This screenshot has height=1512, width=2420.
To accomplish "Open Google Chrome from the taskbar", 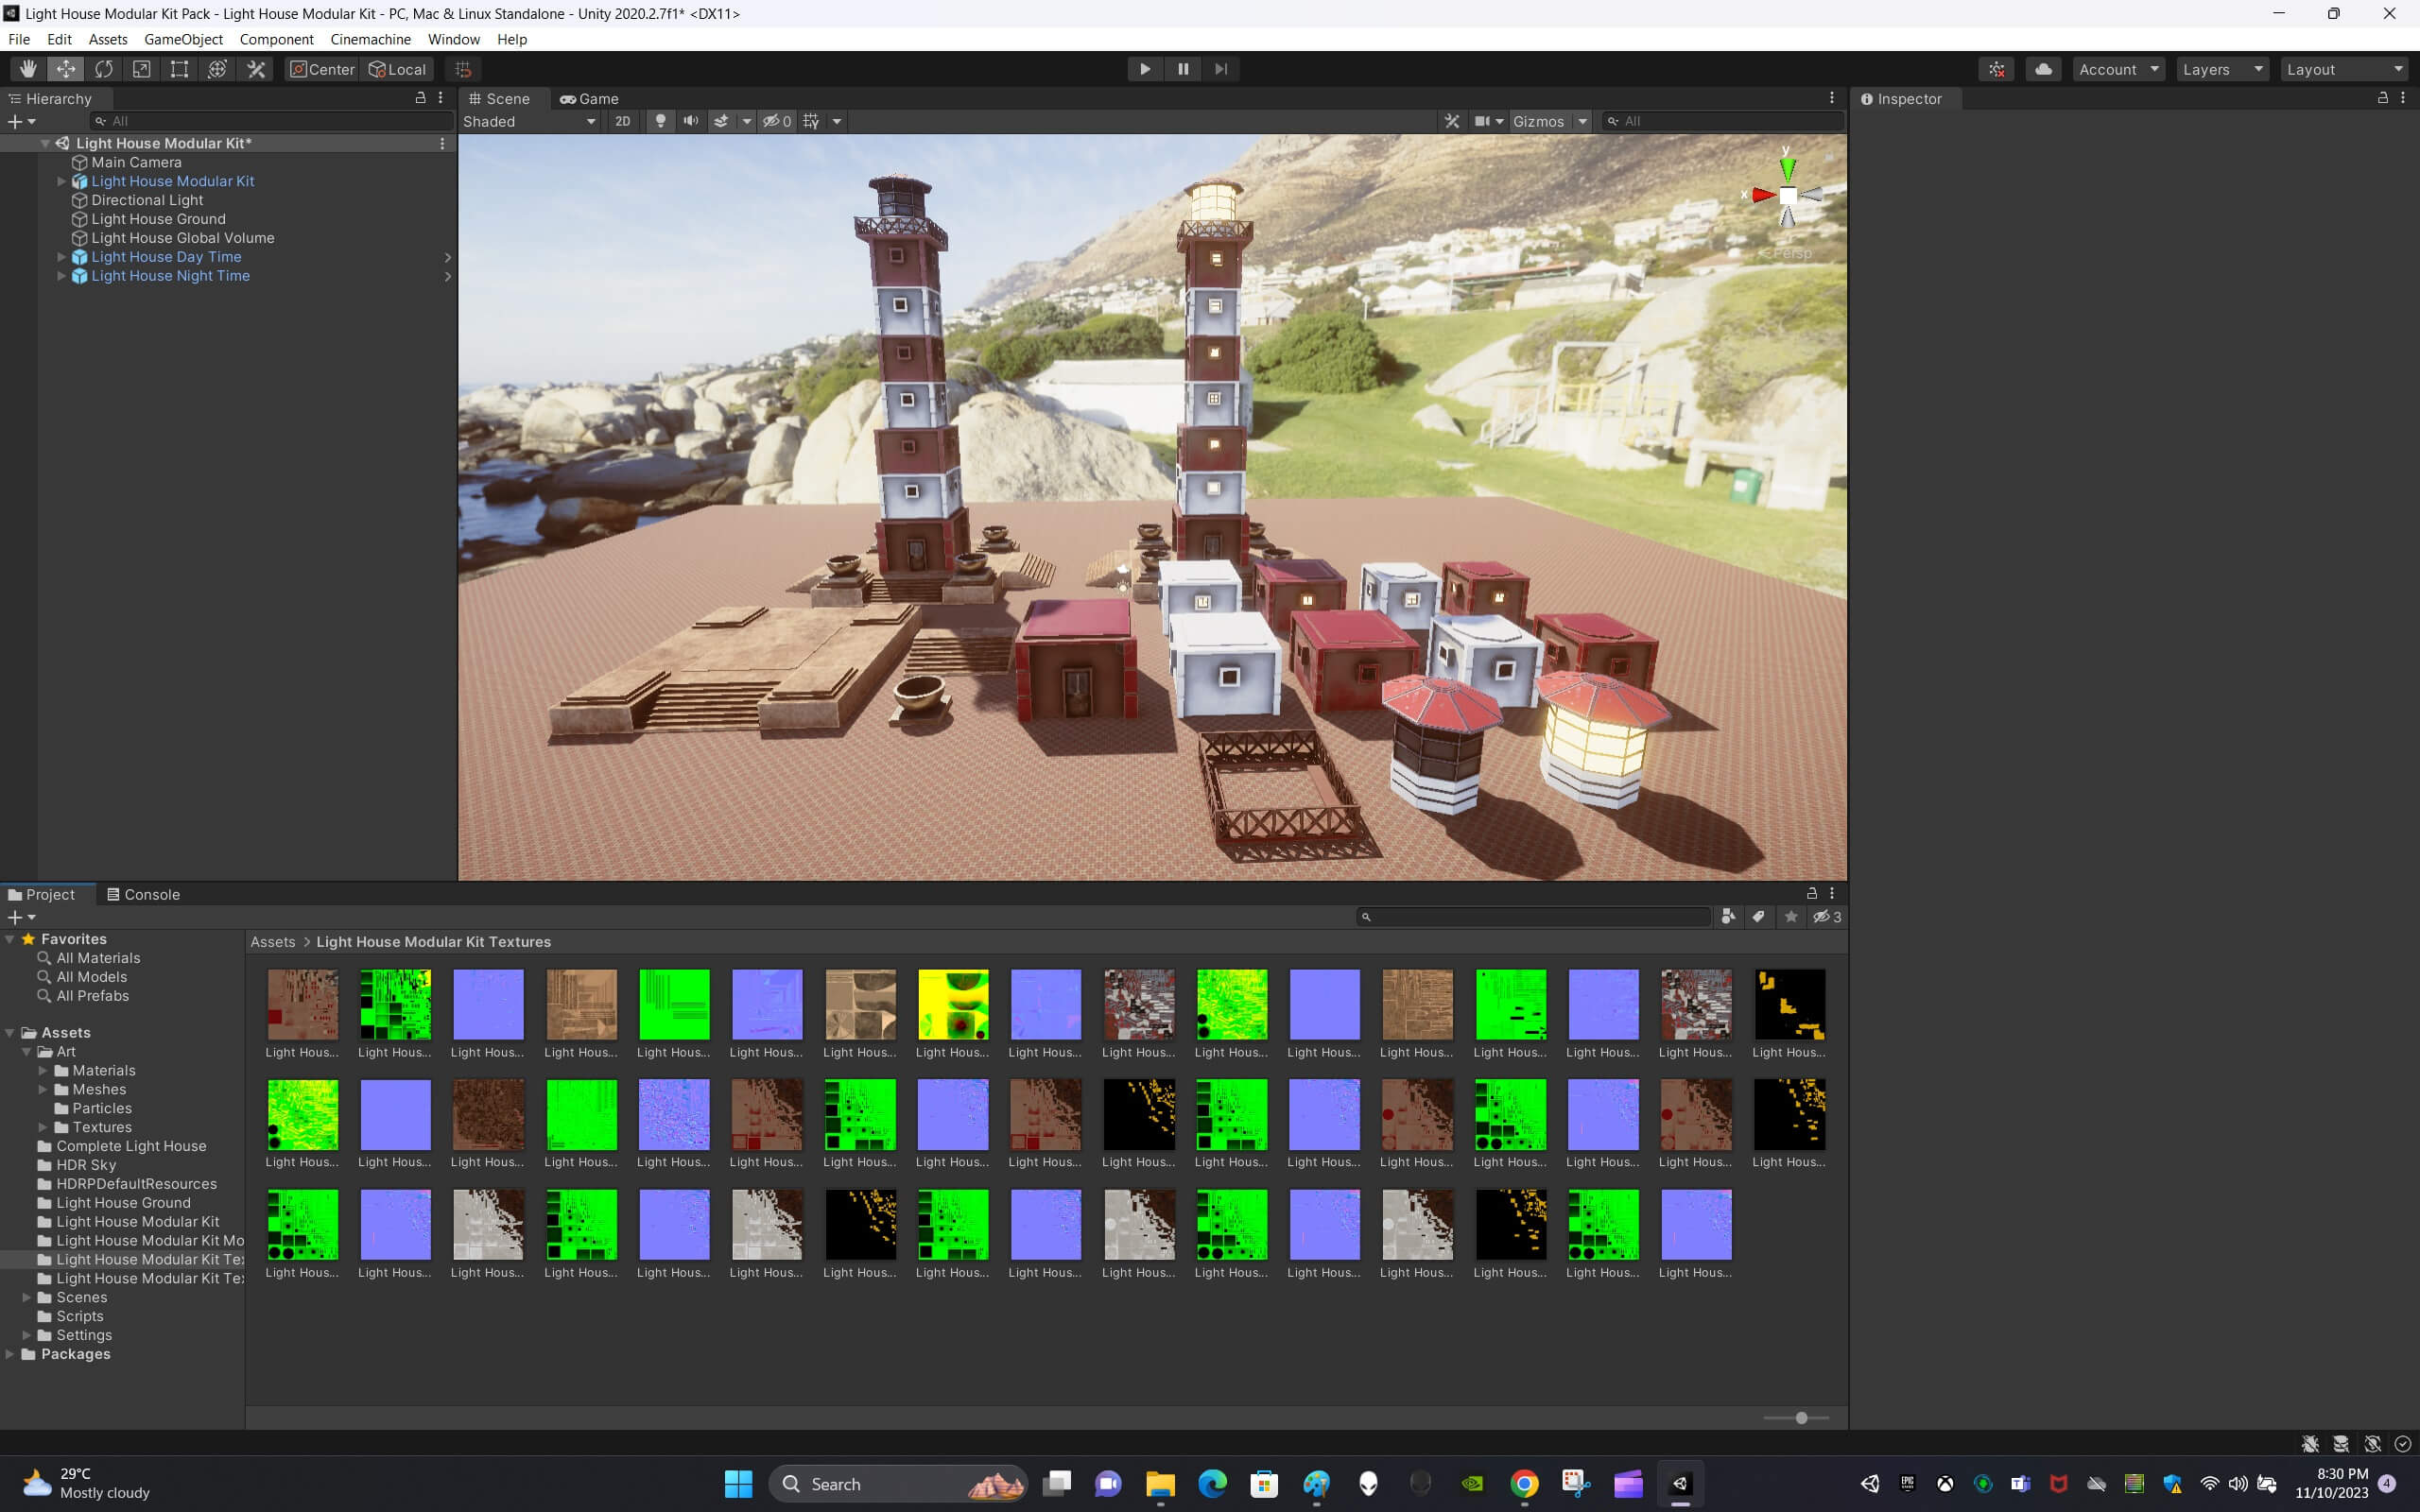I will 1524,1484.
